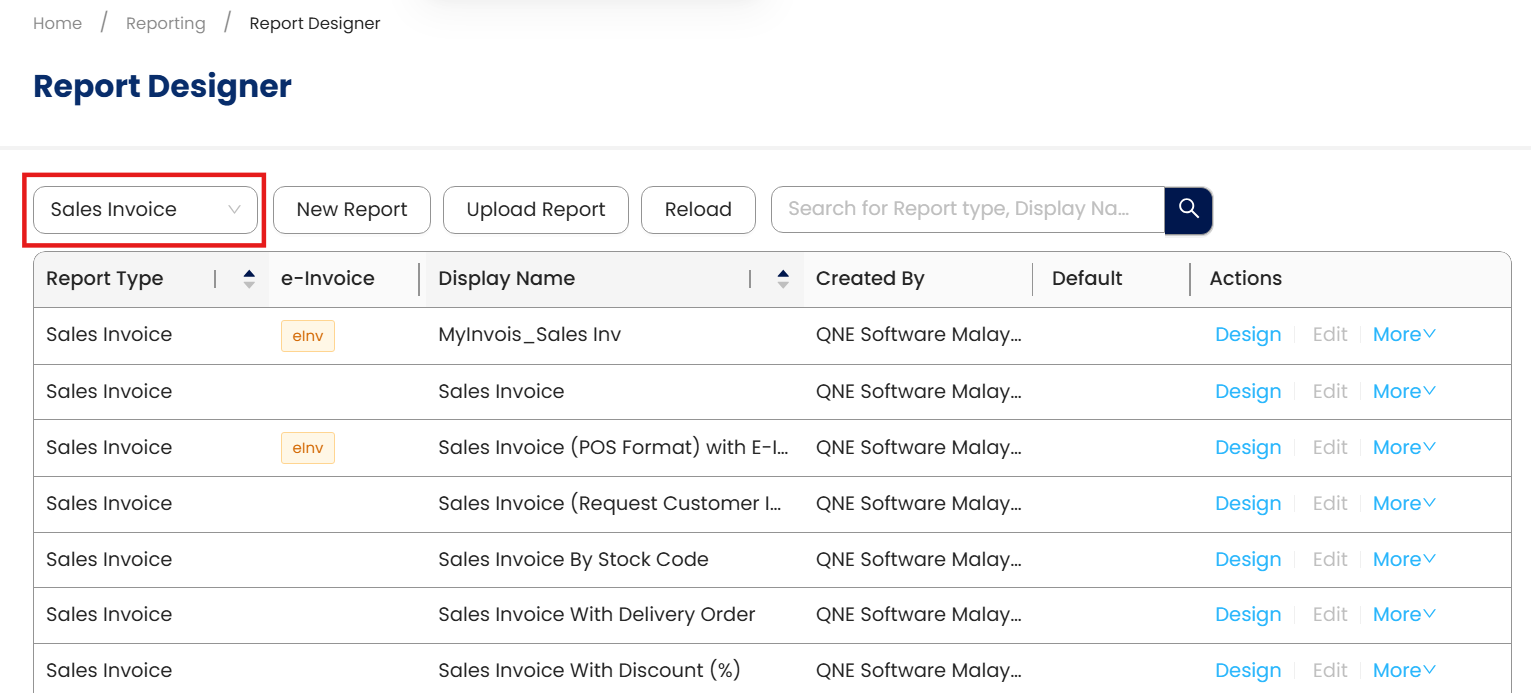This screenshot has height=693, width=1531.
Task: Click the magnifier search button
Action: click(1188, 210)
